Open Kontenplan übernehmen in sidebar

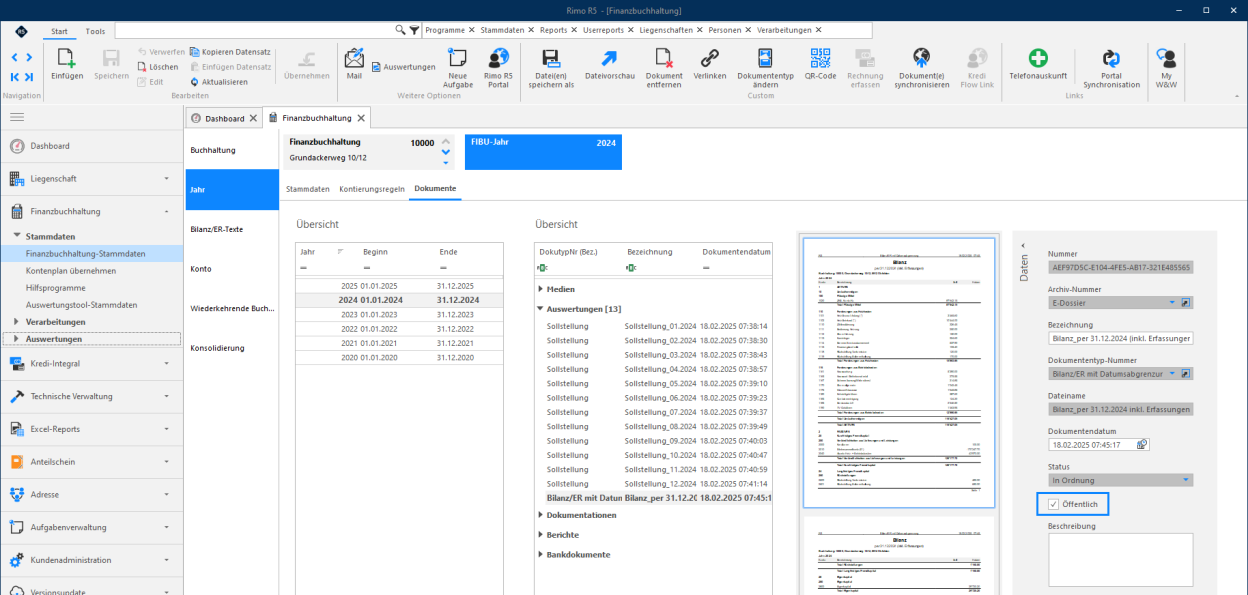(x=71, y=271)
